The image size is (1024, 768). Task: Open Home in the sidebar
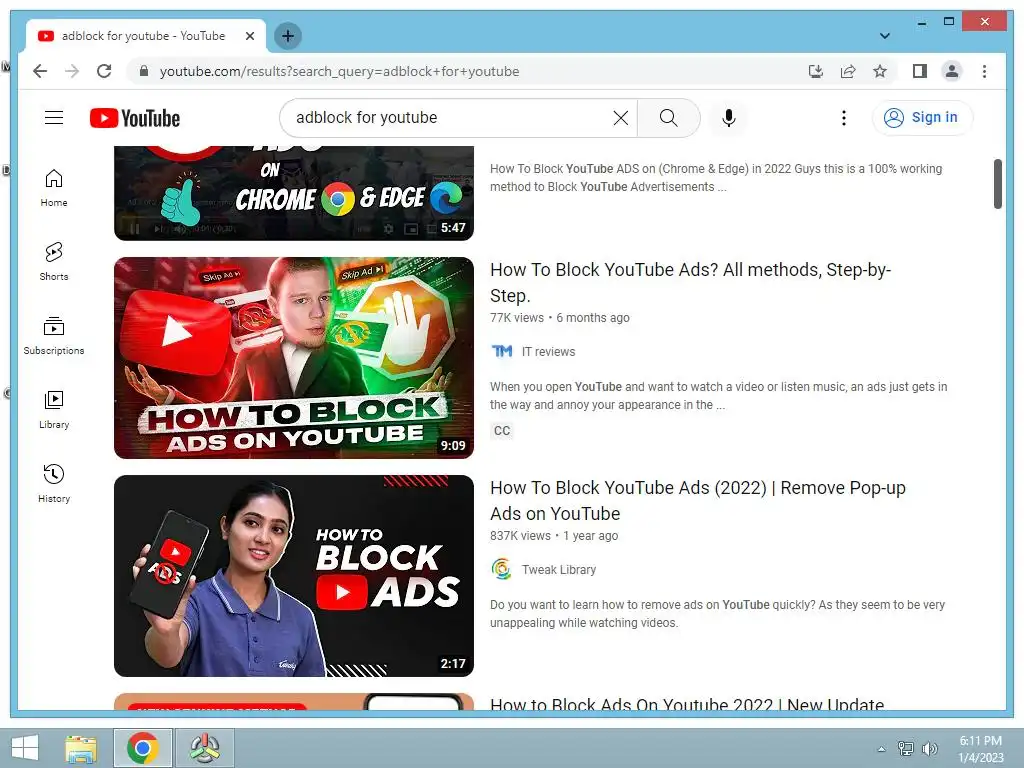(x=54, y=188)
